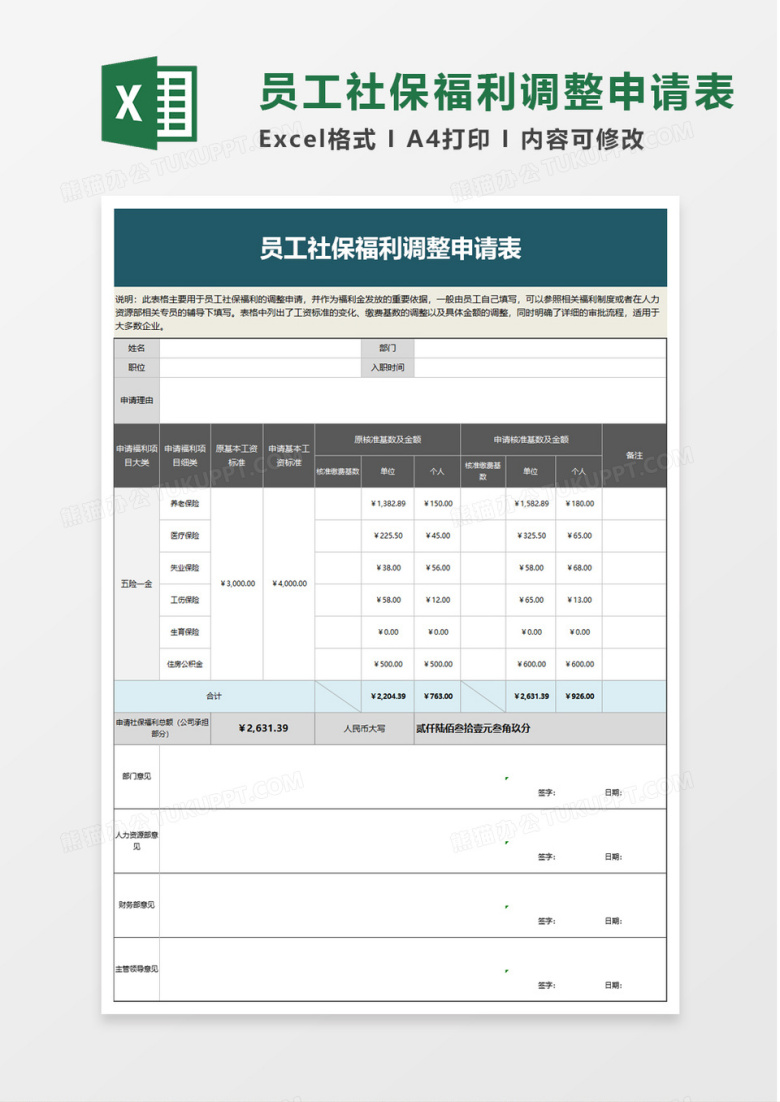Click the 申请福利项目细类 column header
The width and height of the screenshot is (780, 1102).
185,455
